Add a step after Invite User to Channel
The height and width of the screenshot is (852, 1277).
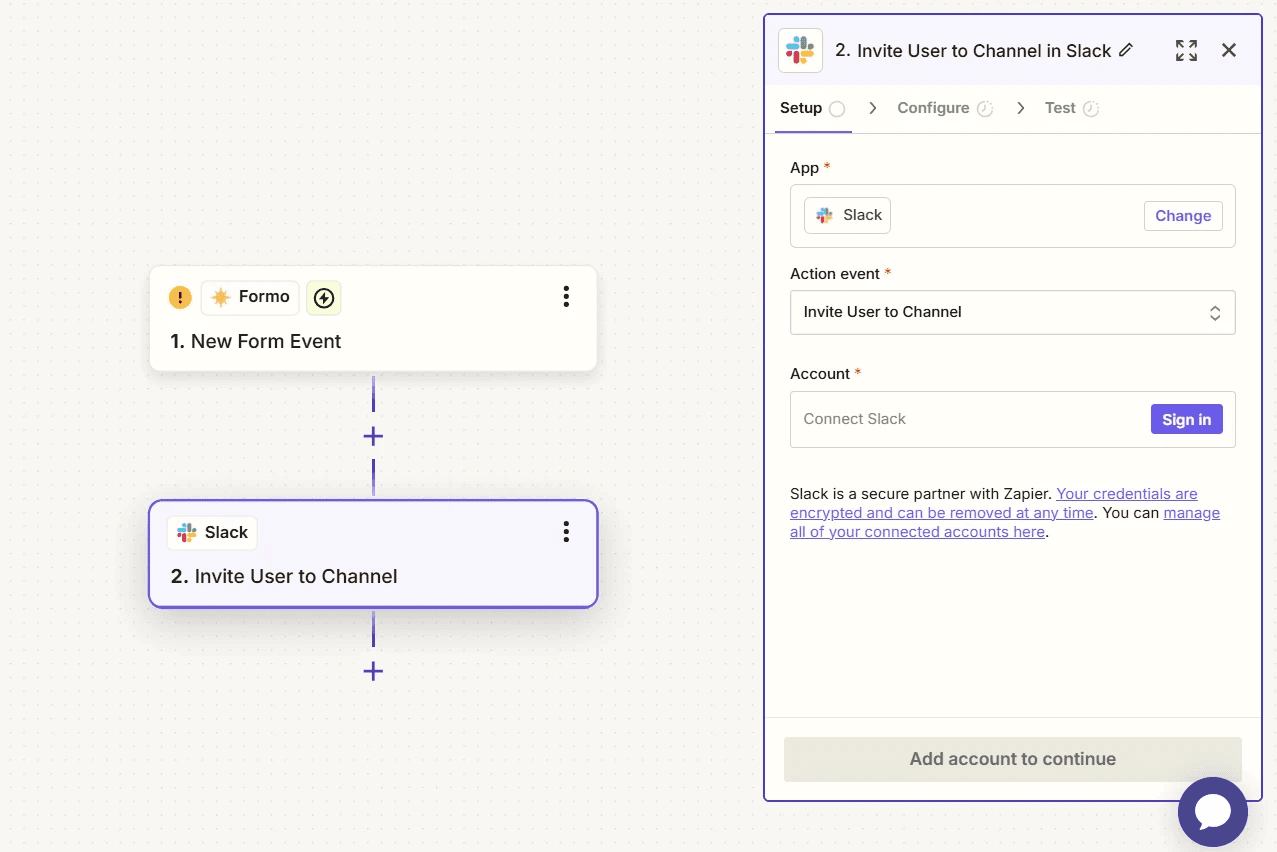[x=373, y=671]
